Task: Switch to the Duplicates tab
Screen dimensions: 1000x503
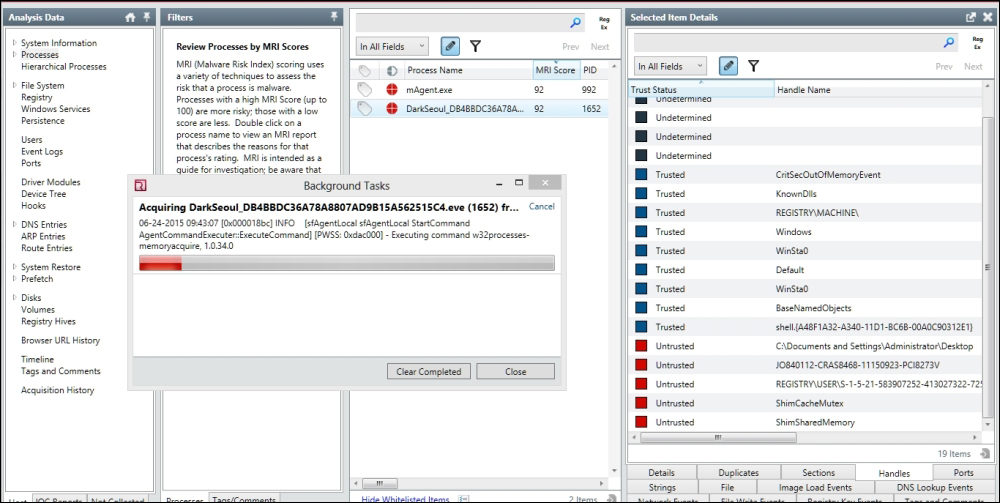Action: click(x=739, y=472)
